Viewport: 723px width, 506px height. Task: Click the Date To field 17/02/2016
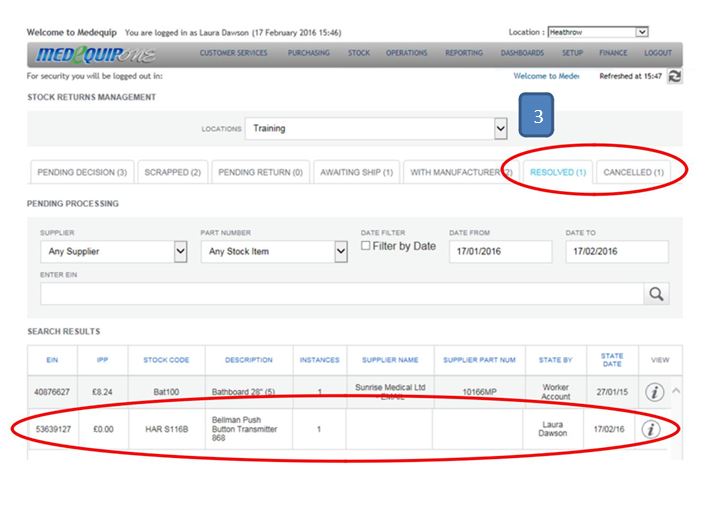pos(617,251)
